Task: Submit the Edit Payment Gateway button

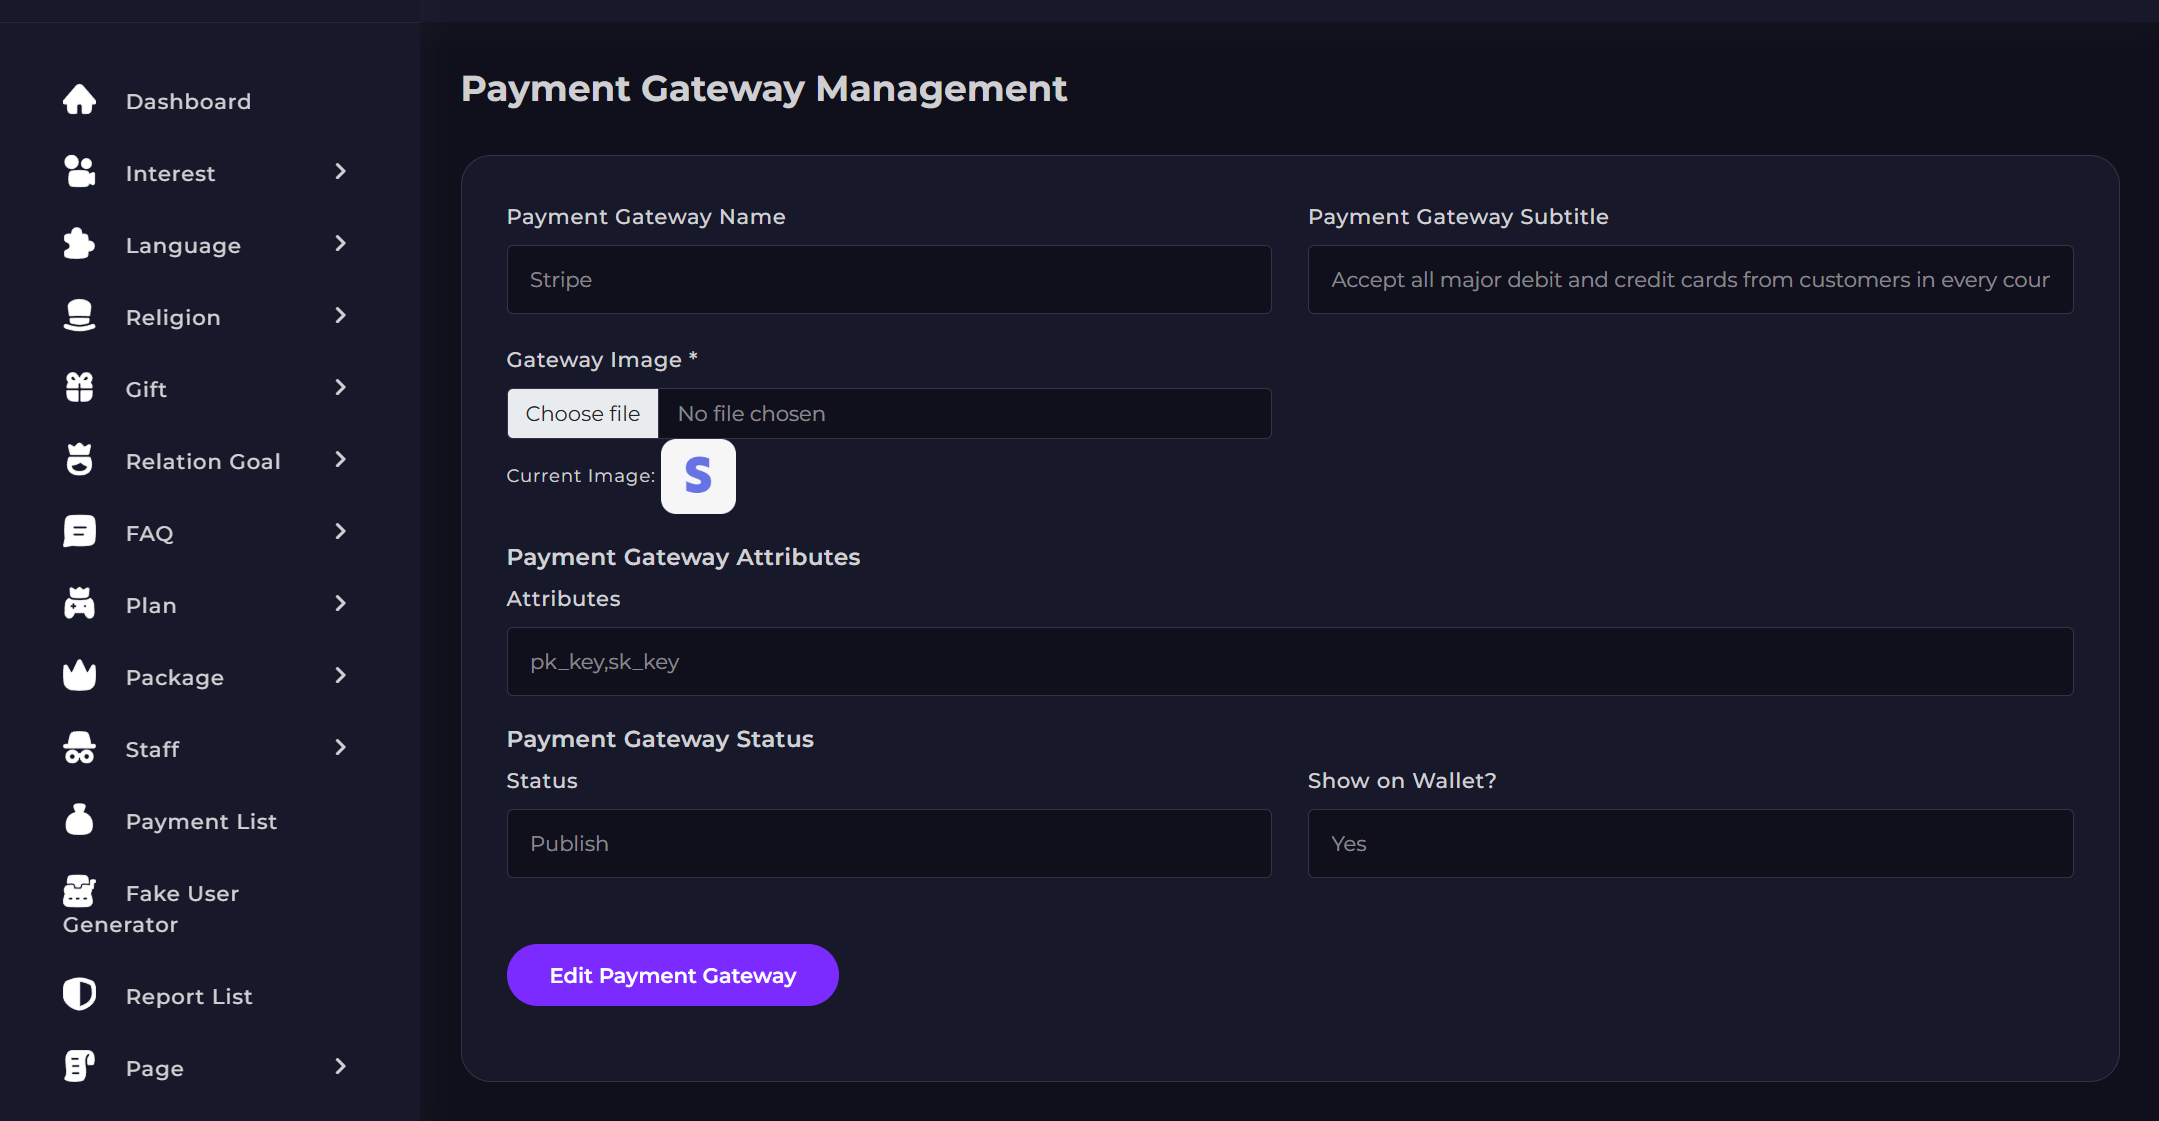Action: pos(673,975)
